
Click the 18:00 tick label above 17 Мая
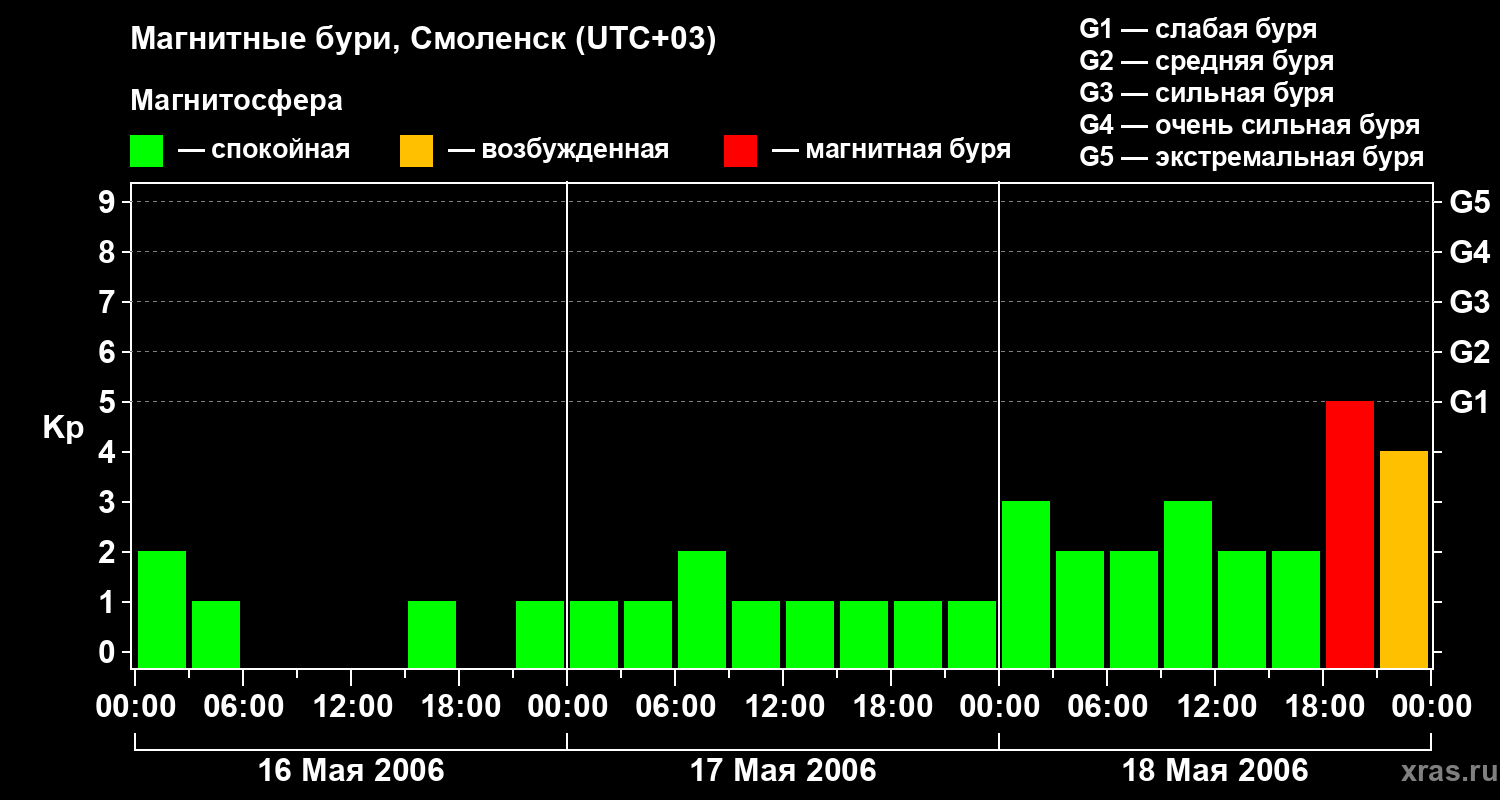click(891, 707)
